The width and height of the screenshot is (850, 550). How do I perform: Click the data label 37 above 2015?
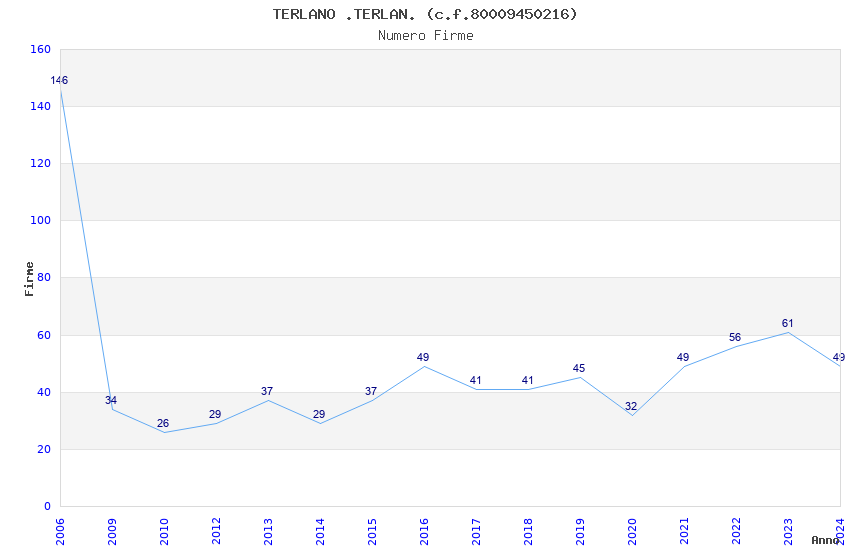371,391
